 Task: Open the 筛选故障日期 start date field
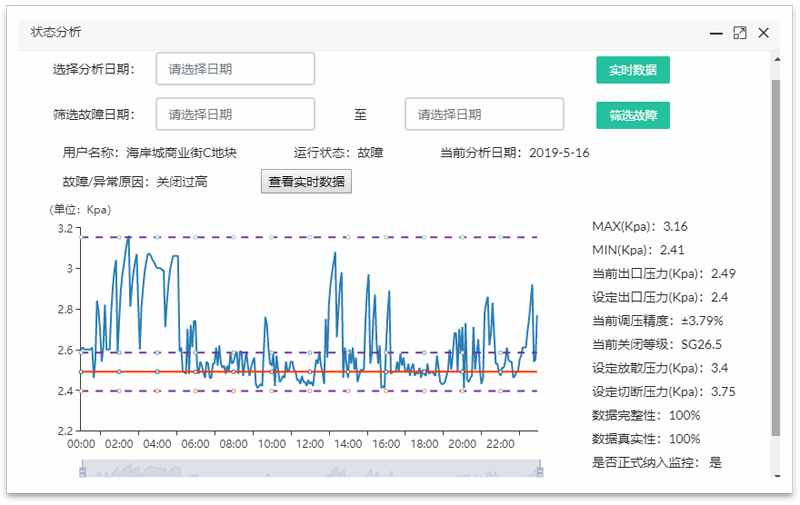[x=235, y=114]
